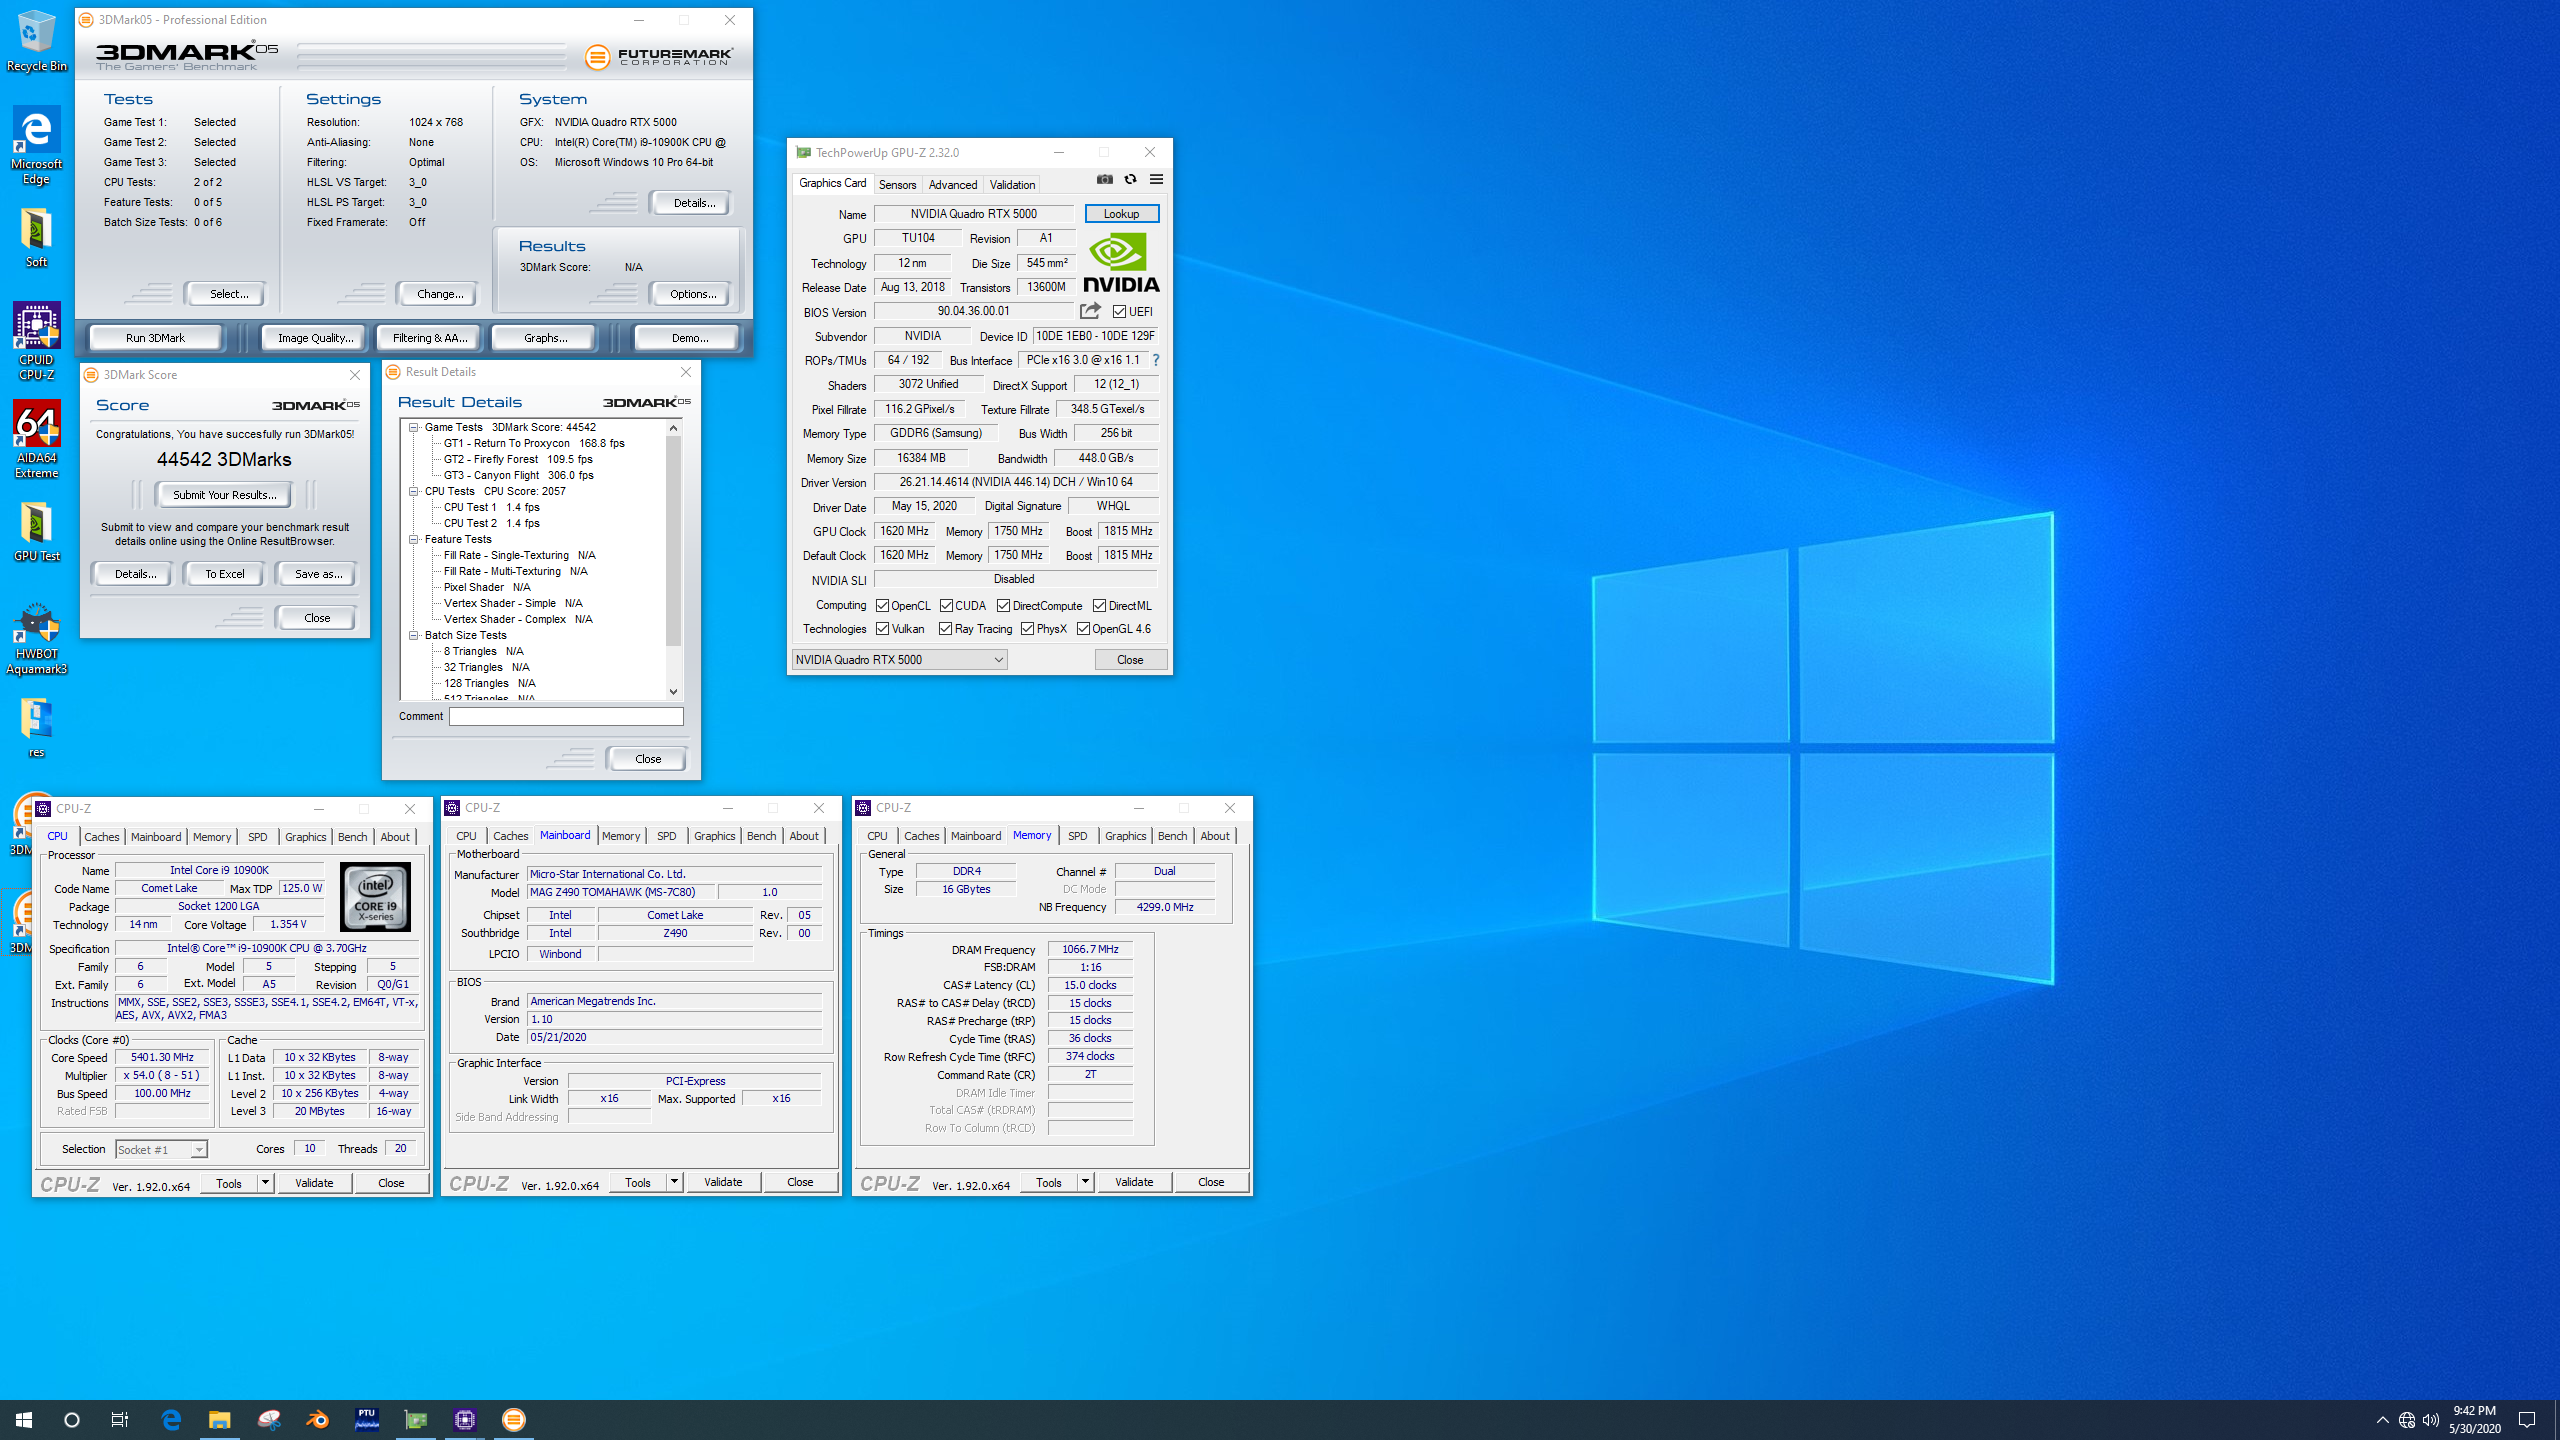Open the notification center icon
The width and height of the screenshot is (2560, 1440).
(2527, 1420)
